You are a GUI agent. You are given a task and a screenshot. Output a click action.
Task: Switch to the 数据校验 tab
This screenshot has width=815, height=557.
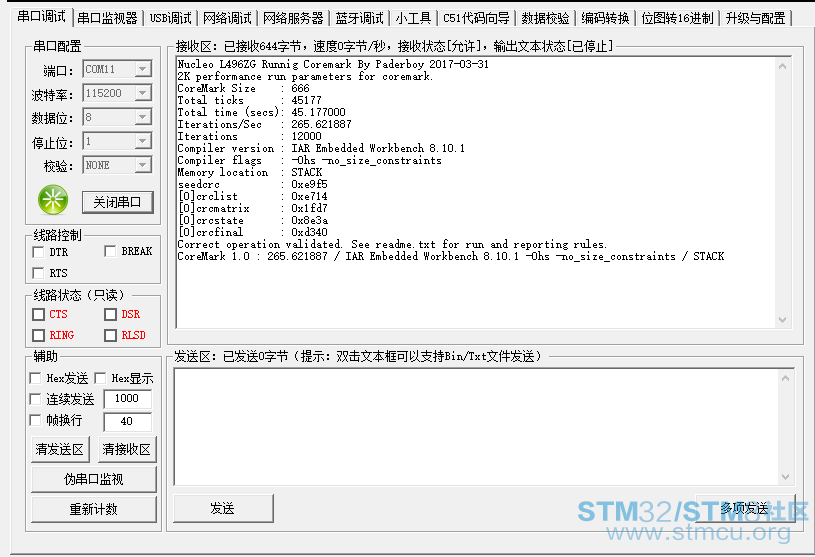(545, 19)
